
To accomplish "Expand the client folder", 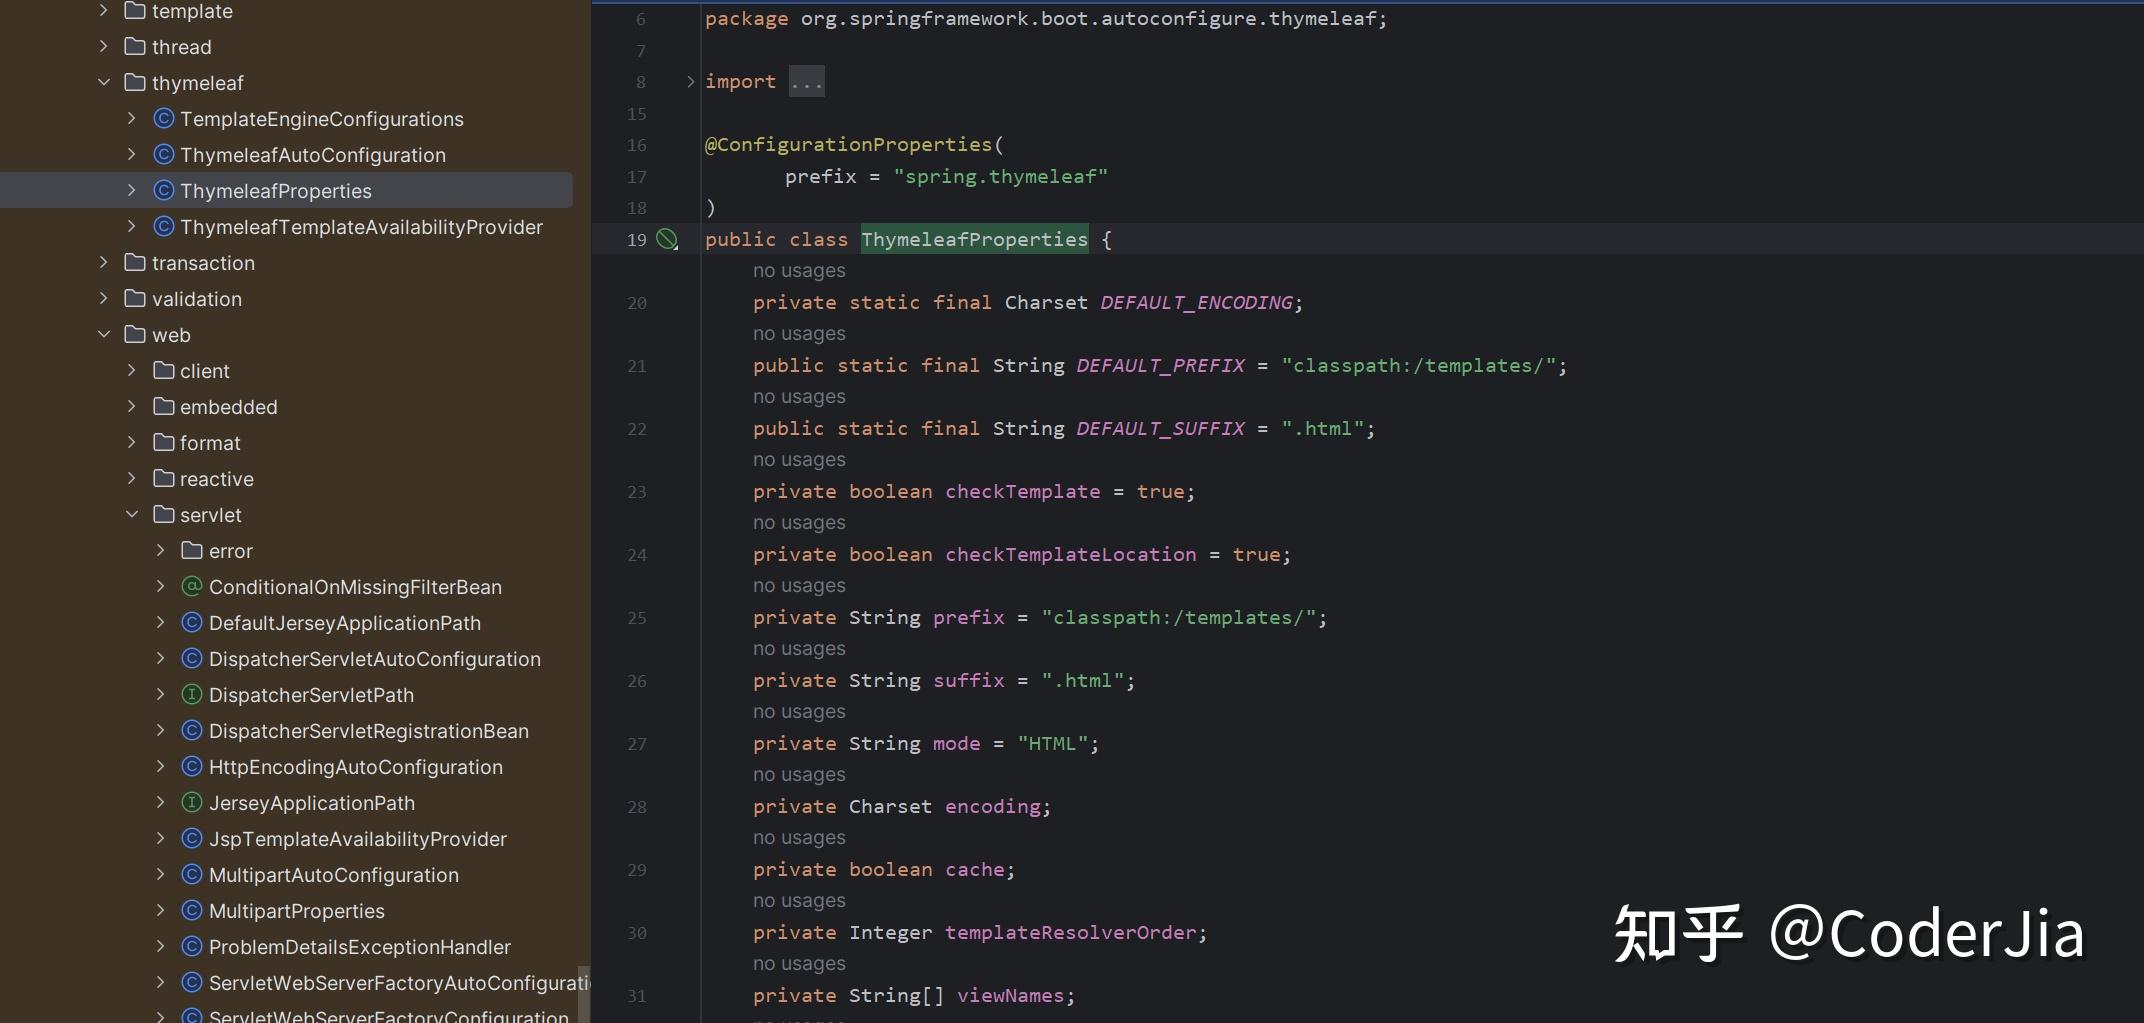I will coord(132,371).
